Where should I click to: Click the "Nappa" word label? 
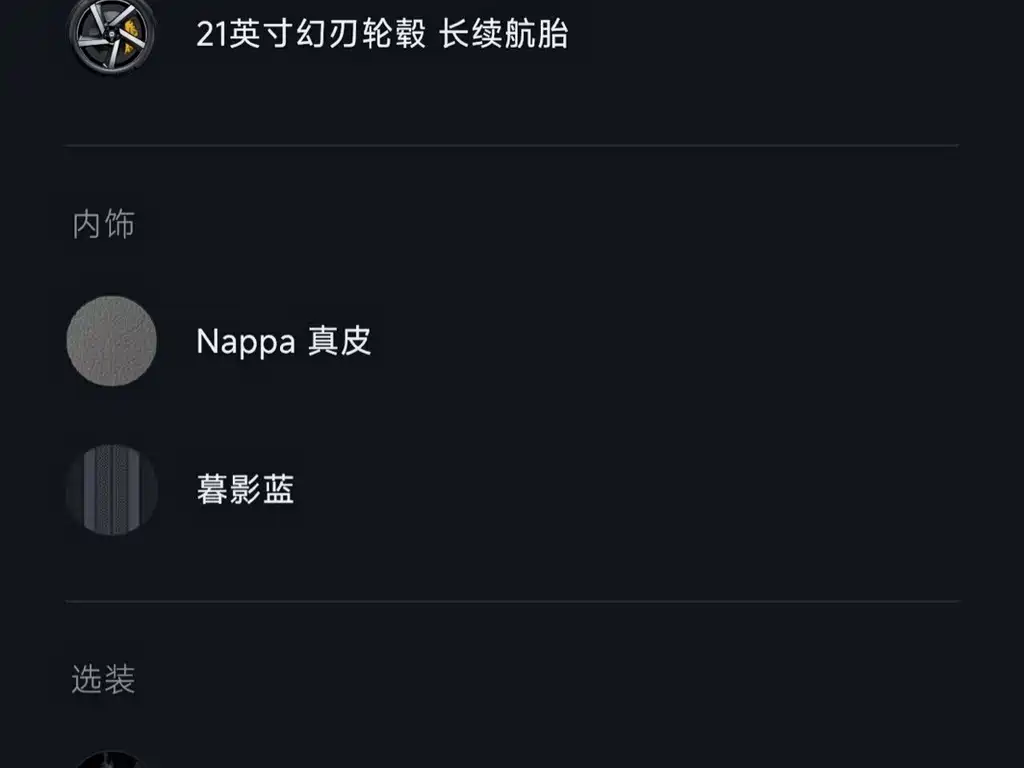coord(245,342)
